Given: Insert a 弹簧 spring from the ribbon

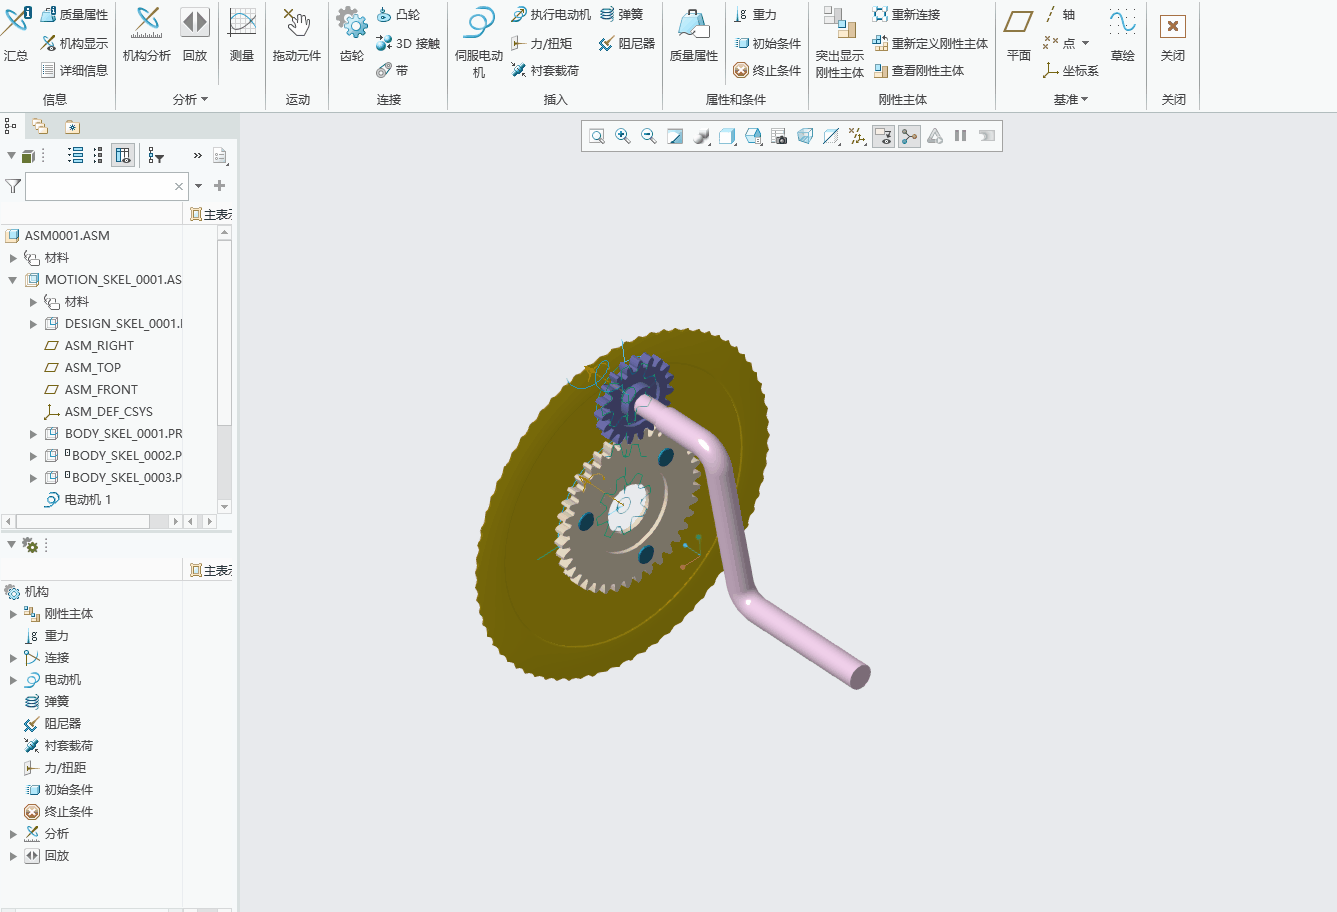Looking at the screenshot, I should tap(622, 15).
